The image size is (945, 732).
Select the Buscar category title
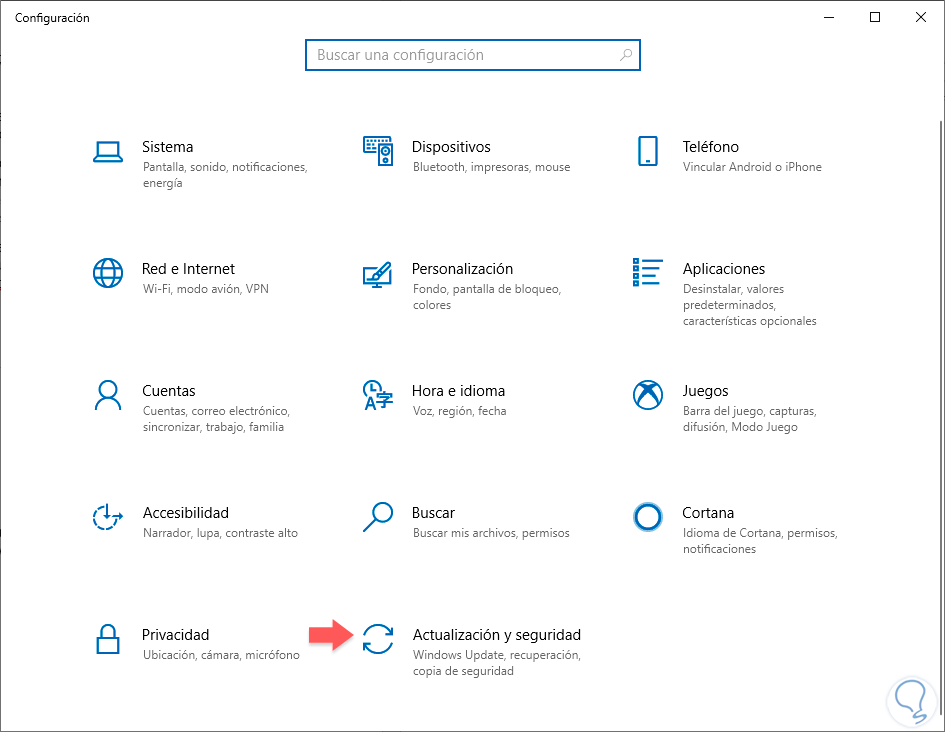(433, 513)
